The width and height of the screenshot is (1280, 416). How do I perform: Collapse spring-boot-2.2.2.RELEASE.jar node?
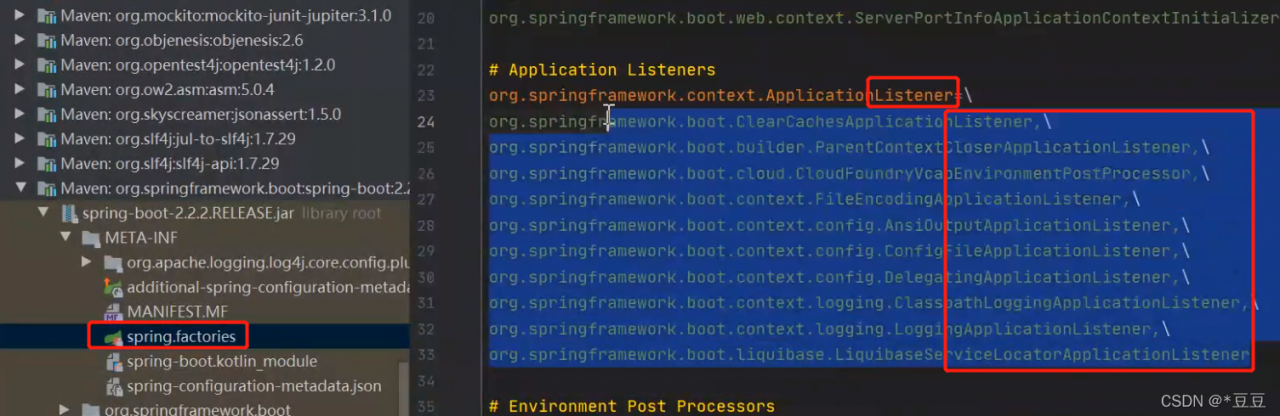(x=43, y=213)
